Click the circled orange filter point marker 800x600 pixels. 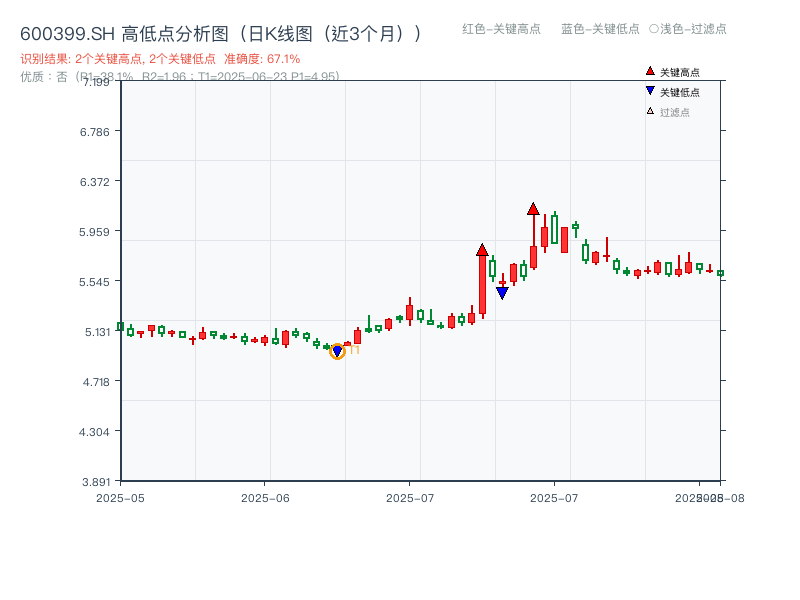[x=337, y=350]
